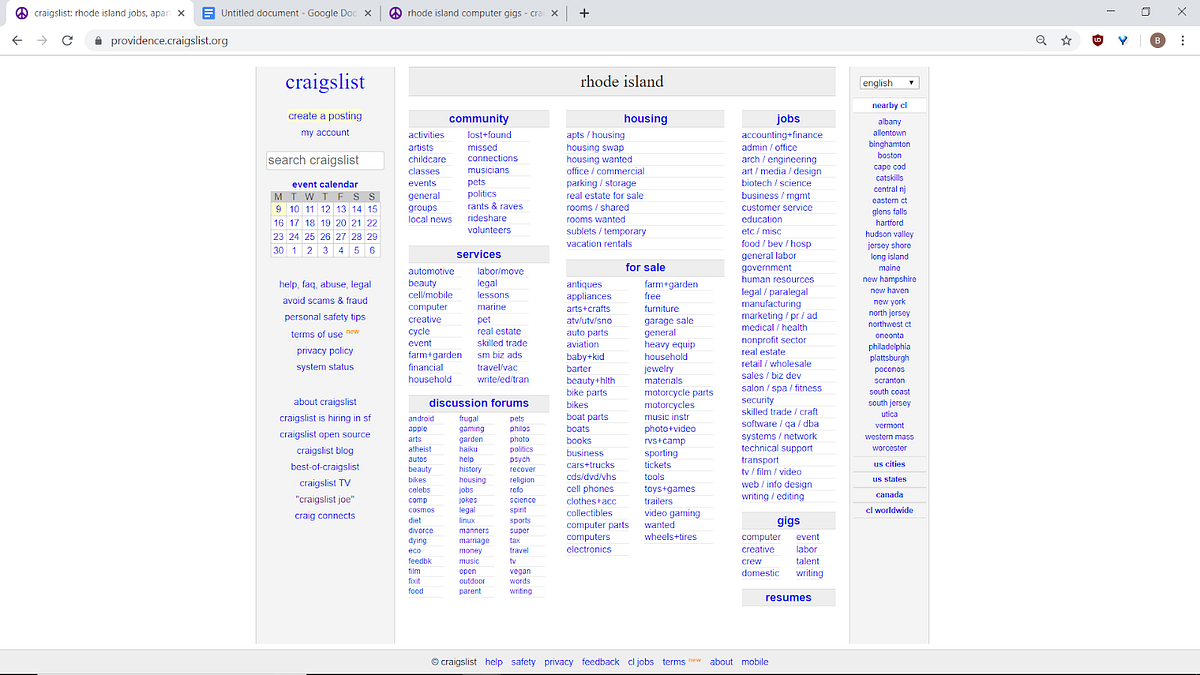Image resolution: width=1200 pixels, height=675 pixels.
Task: Click the page zoom magnifier icon
Action: [x=1040, y=41]
